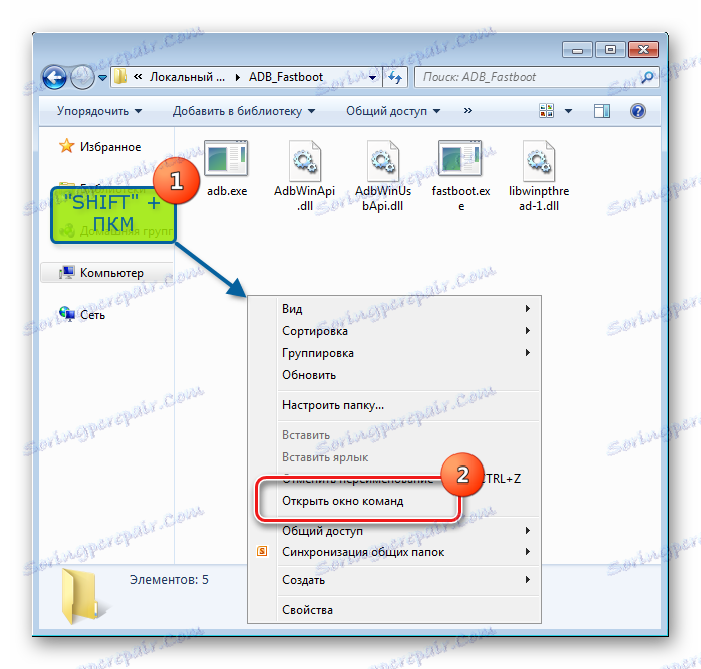Refresh the folder with the refresh arrows button
Viewport: 701px width, 669px height.
[395, 77]
